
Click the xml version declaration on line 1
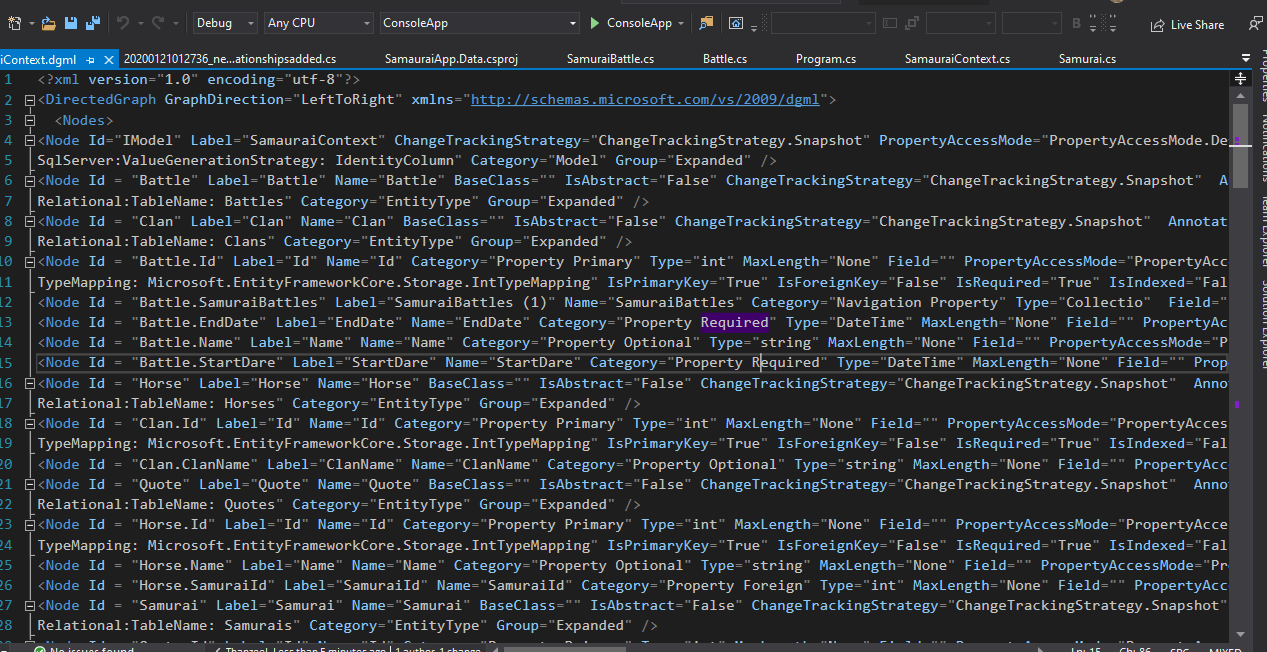pos(199,79)
